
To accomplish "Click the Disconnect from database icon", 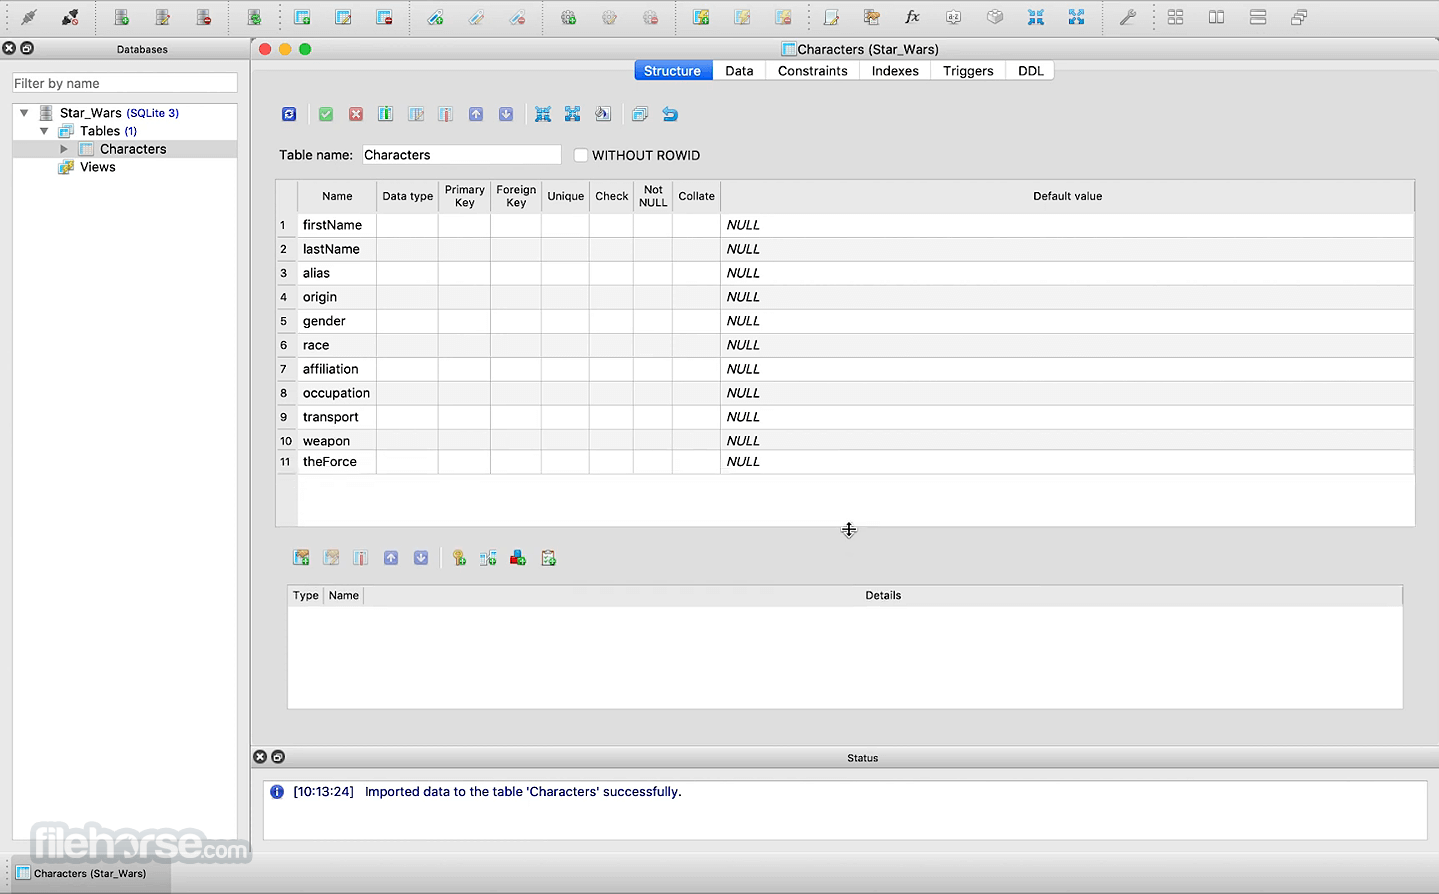I will [x=70, y=17].
